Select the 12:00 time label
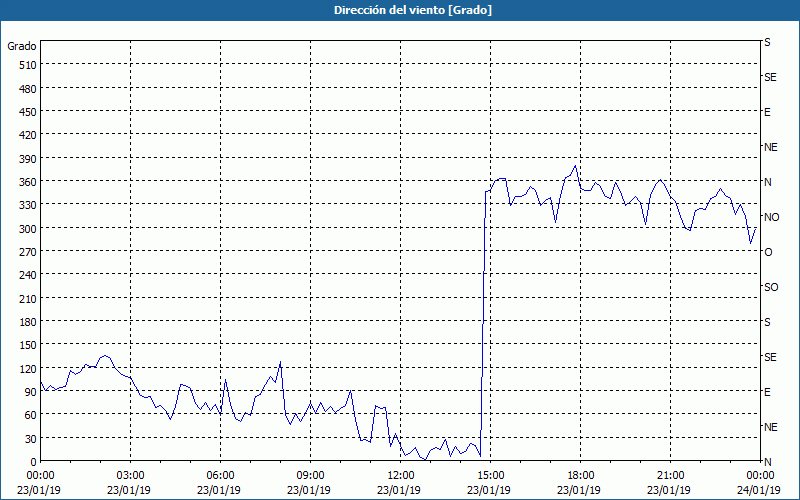Viewport: 800px width, 500px height. [399, 476]
